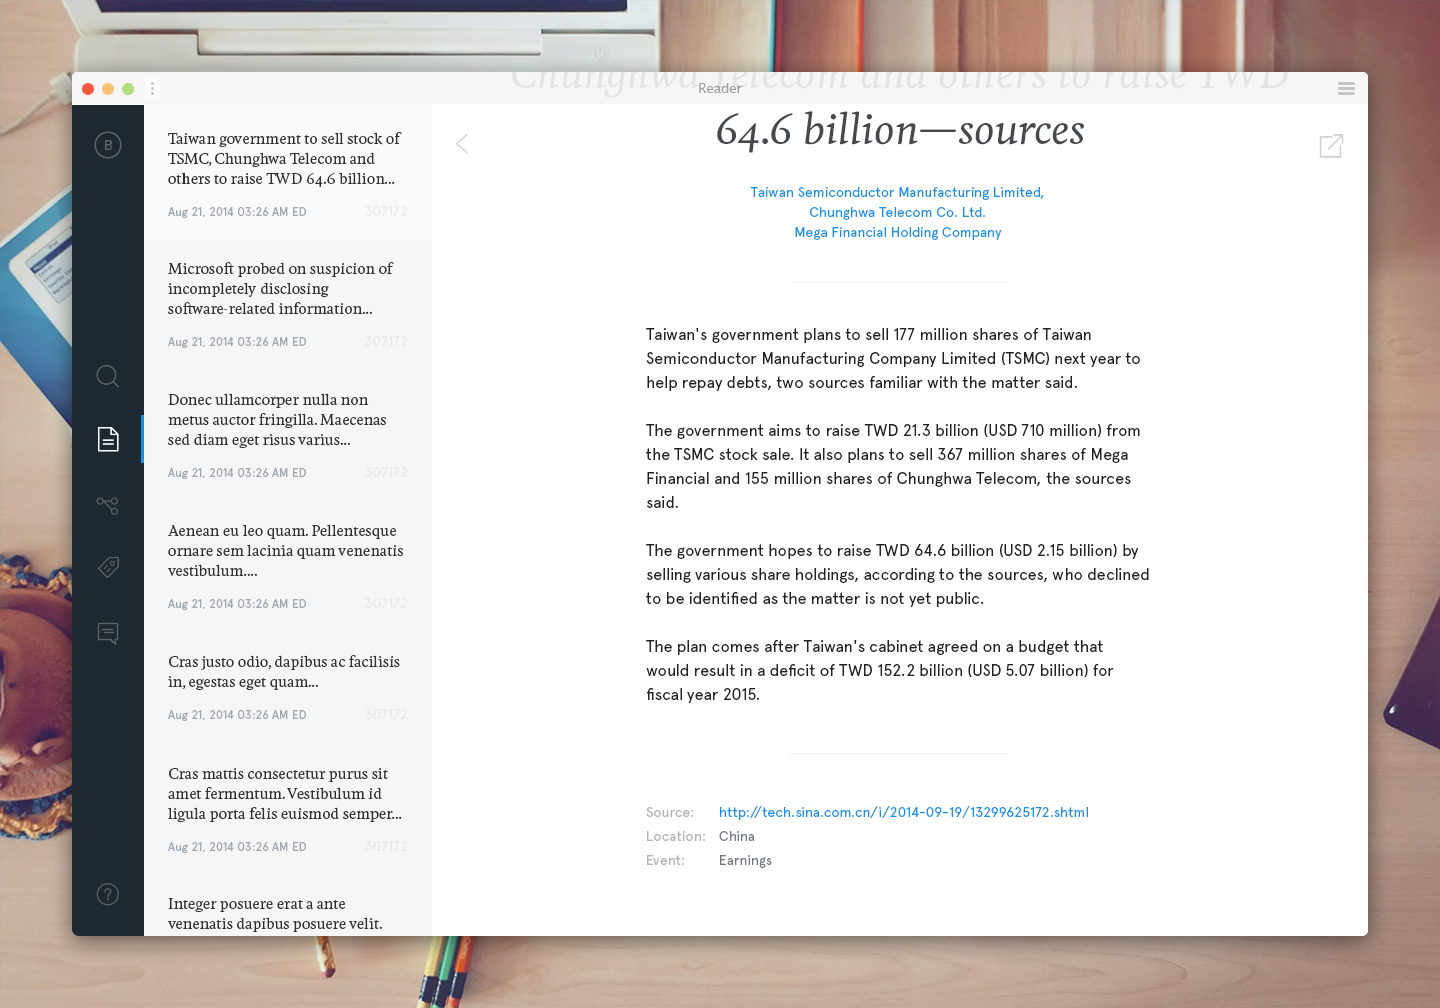Open Chunghwa Telecom Co. Ltd. link
1440x1008 pixels.
point(897,212)
